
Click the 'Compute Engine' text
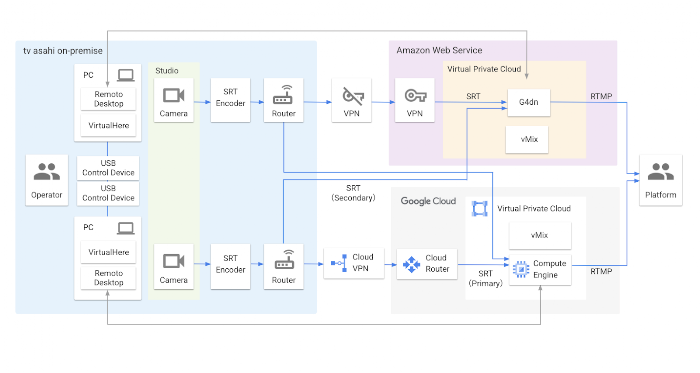click(550, 269)
